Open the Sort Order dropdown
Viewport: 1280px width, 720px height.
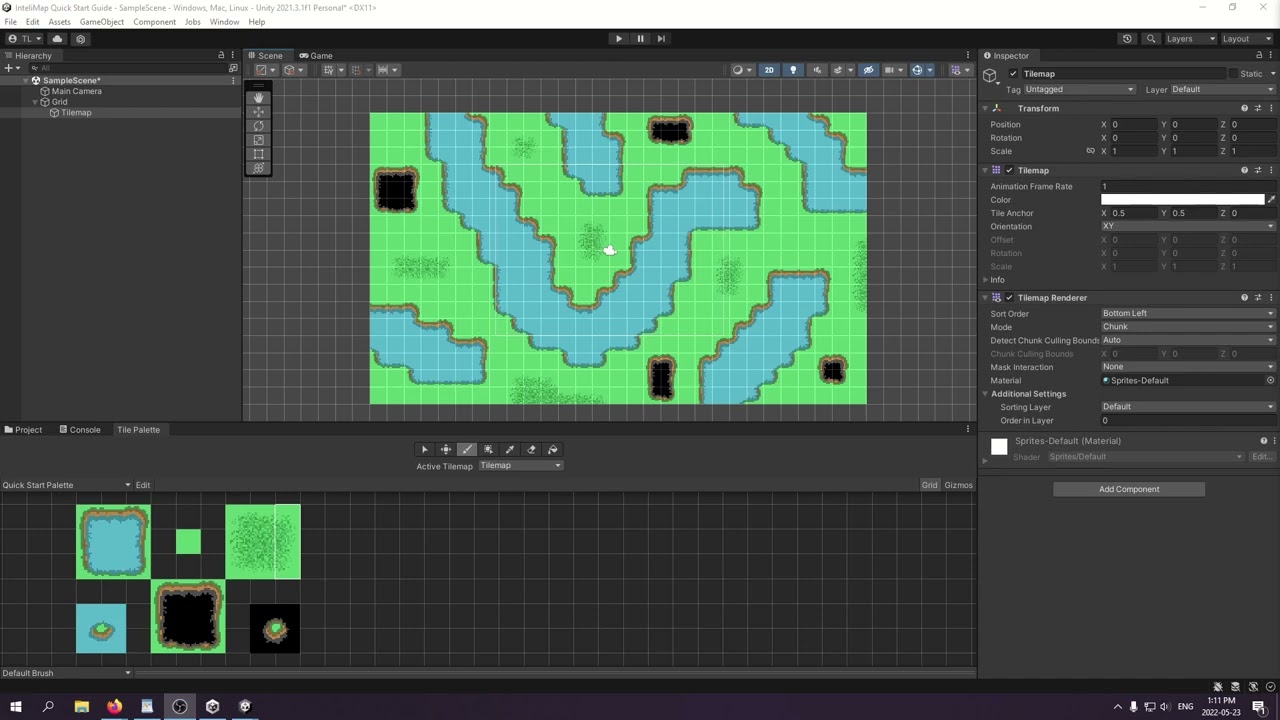(x=1188, y=314)
